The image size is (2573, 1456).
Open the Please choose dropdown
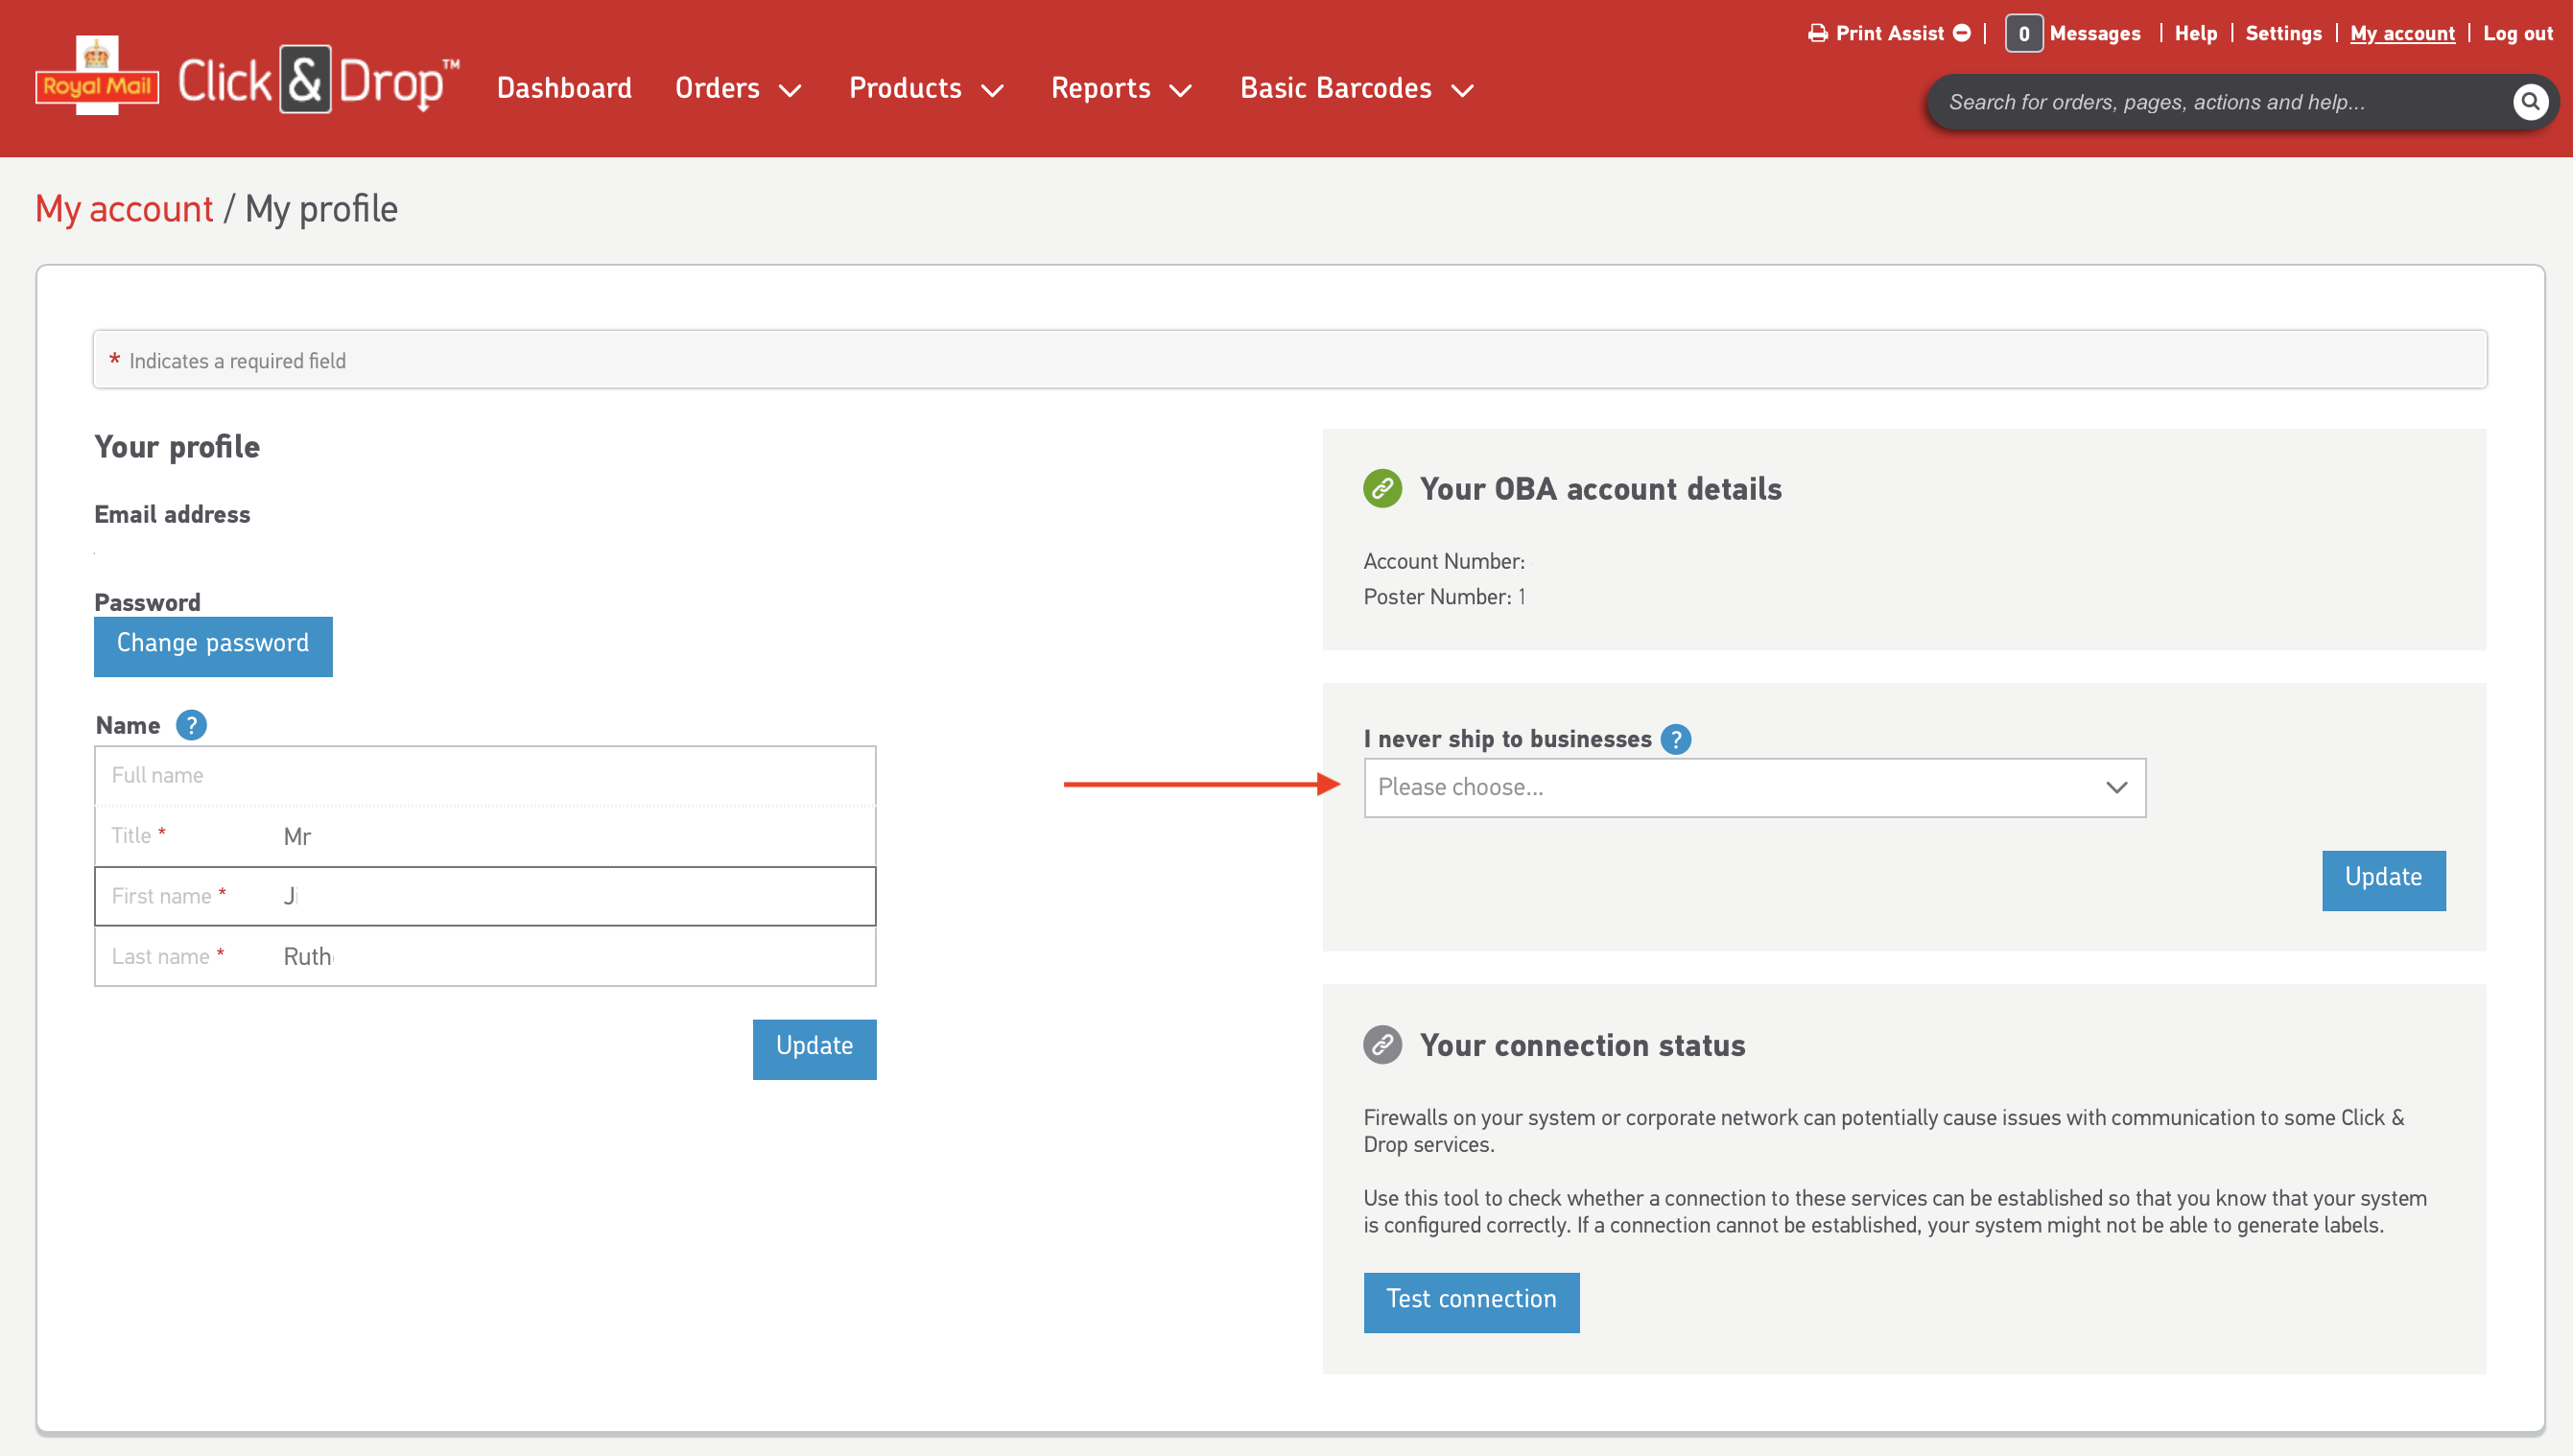coord(1754,788)
